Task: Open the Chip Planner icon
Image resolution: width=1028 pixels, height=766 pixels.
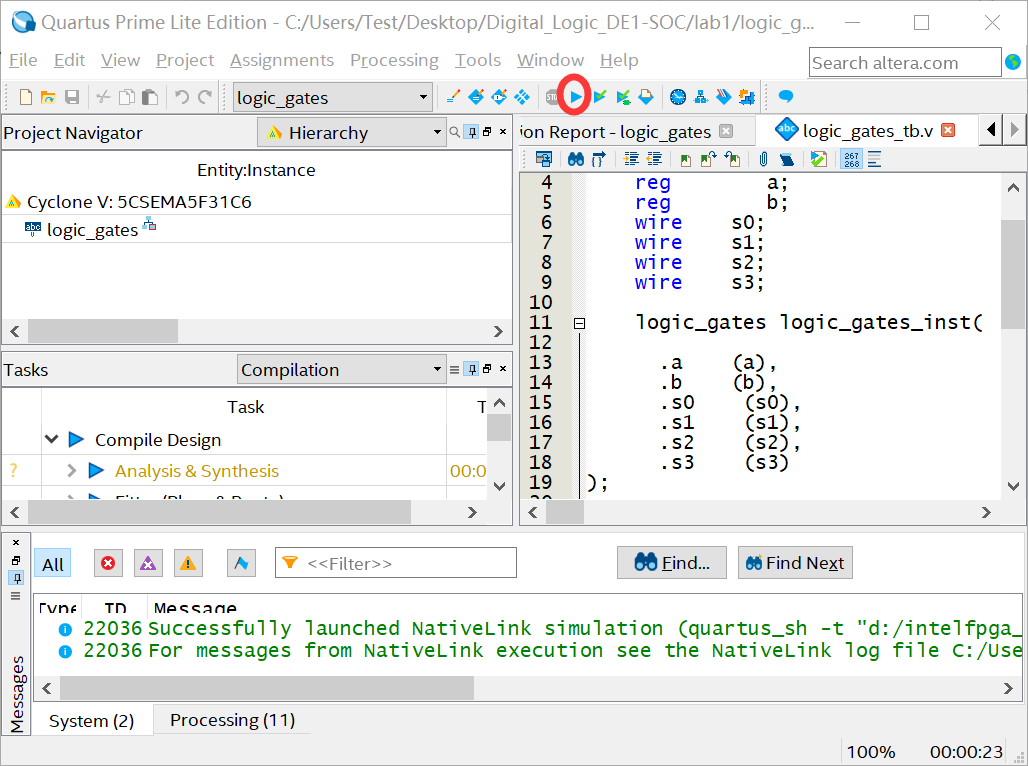Action: (x=522, y=97)
